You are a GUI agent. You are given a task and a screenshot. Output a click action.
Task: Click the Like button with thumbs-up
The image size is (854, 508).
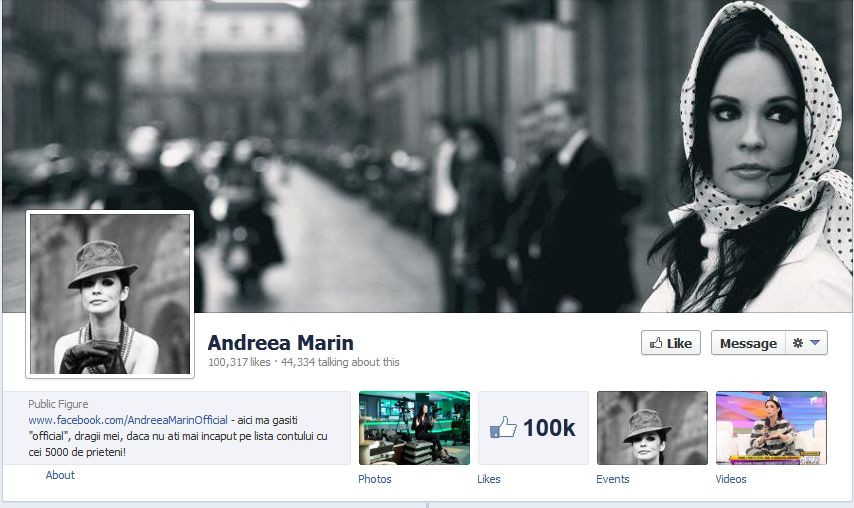pyautogui.click(x=670, y=343)
